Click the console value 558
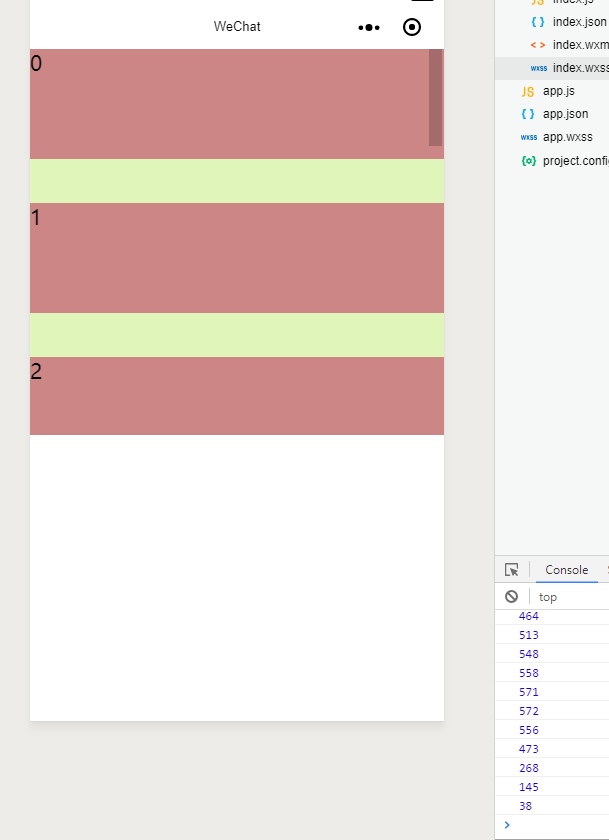 (x=529, y=673)
